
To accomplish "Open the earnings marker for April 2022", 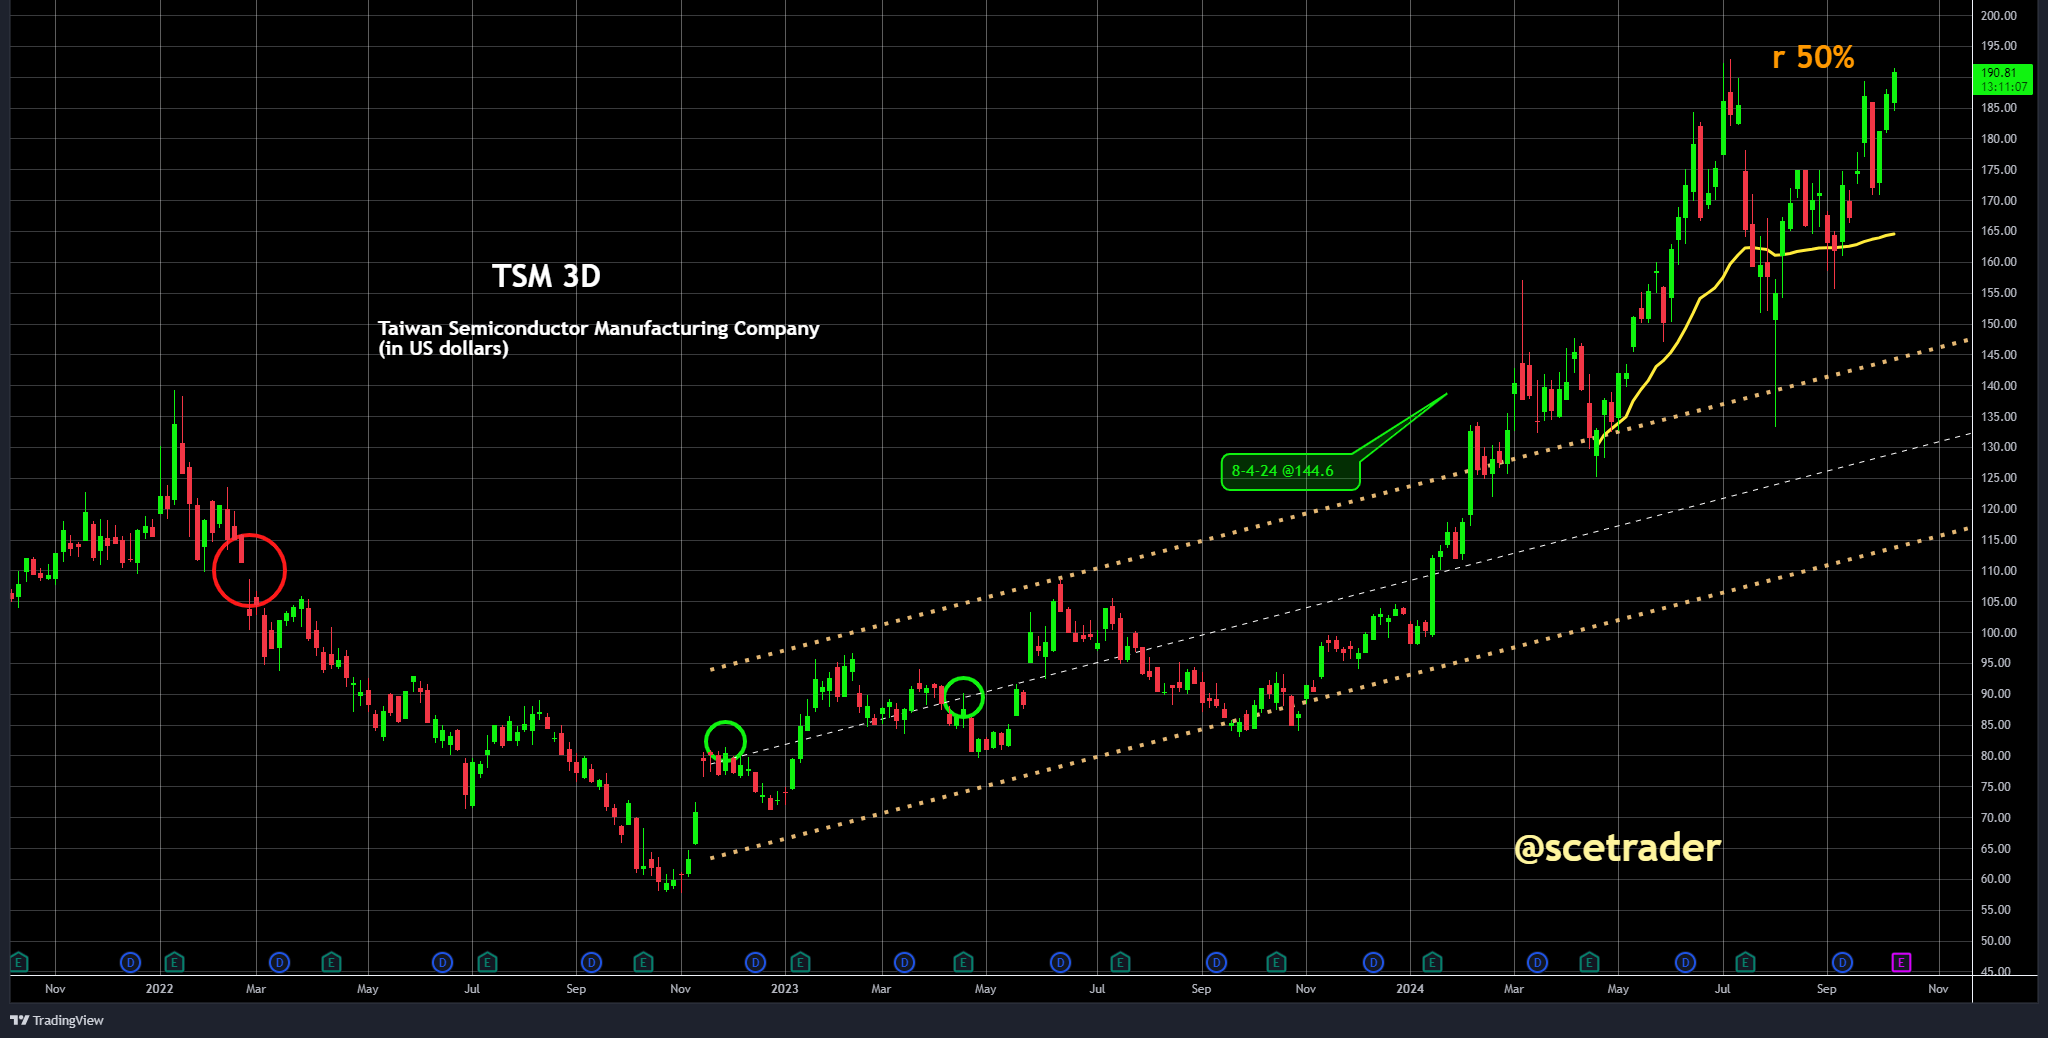I will [x=331, y=962].
